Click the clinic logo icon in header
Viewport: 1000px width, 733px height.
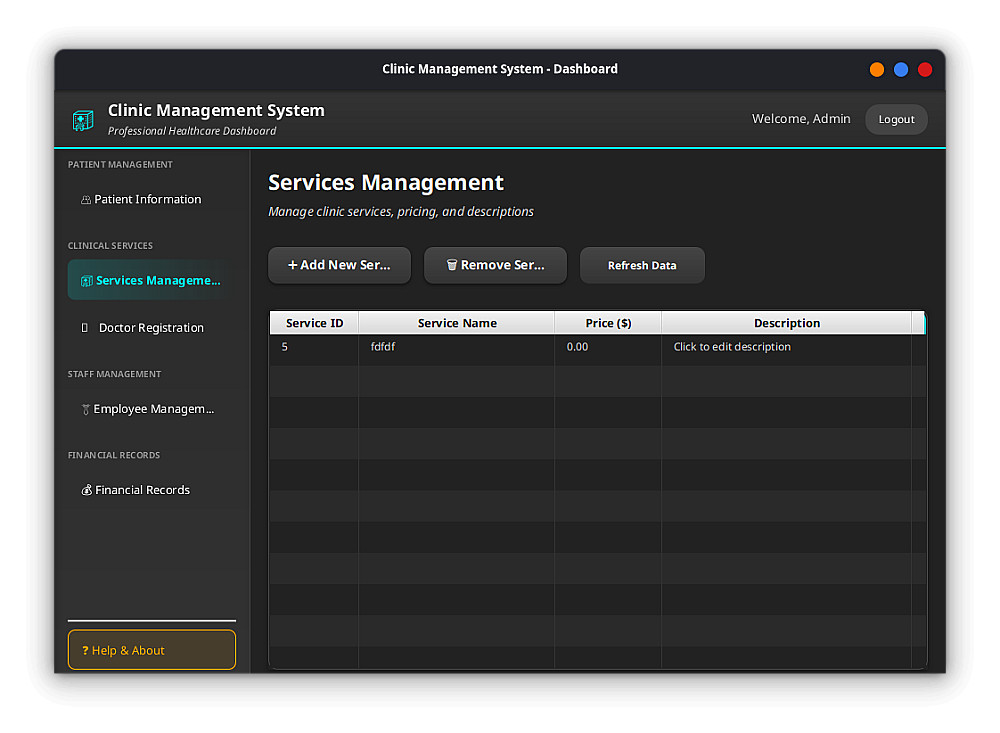click(83, 120)
